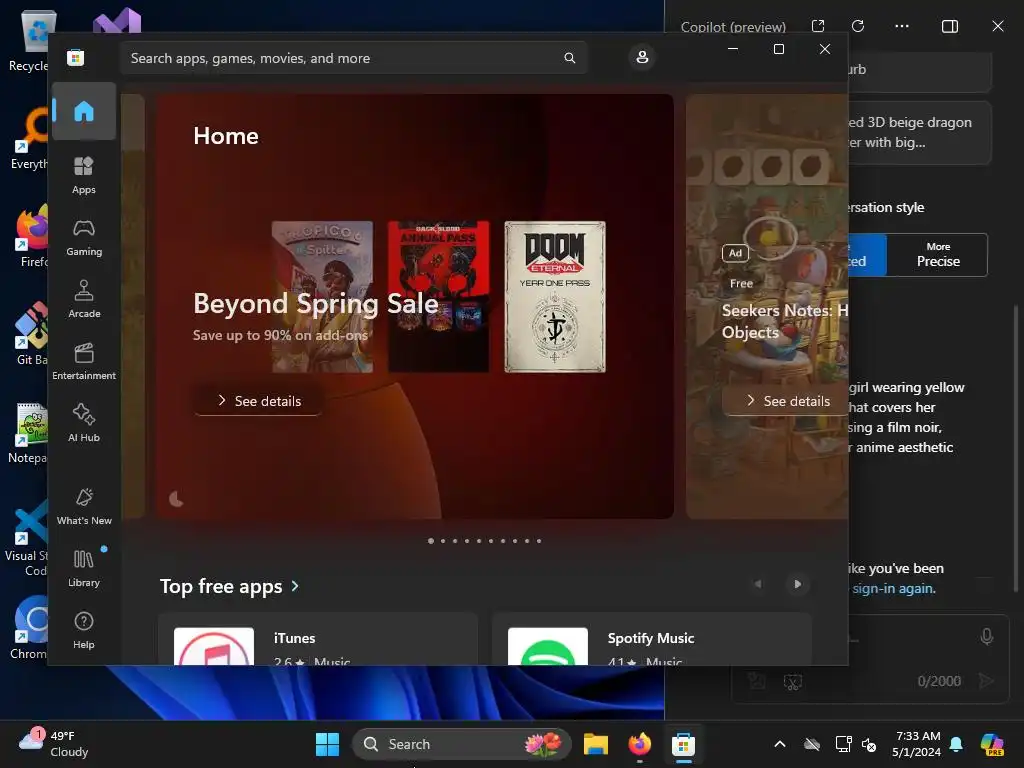Viewport: 1024px width, 768px height.
Task: Select the last carousel page dot
Action: [x=539, y=541]
